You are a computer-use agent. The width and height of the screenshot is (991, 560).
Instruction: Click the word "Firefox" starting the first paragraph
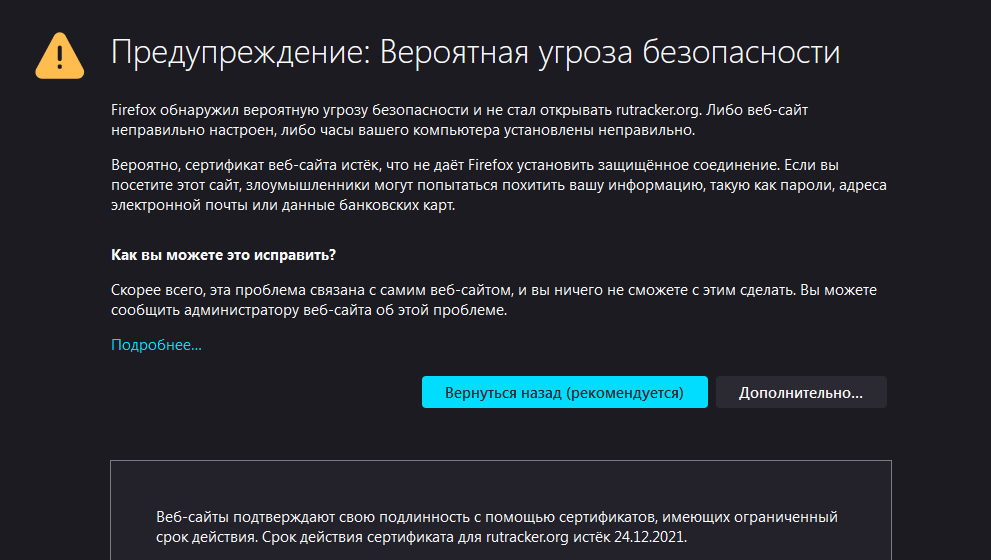(x=133, y=110)
